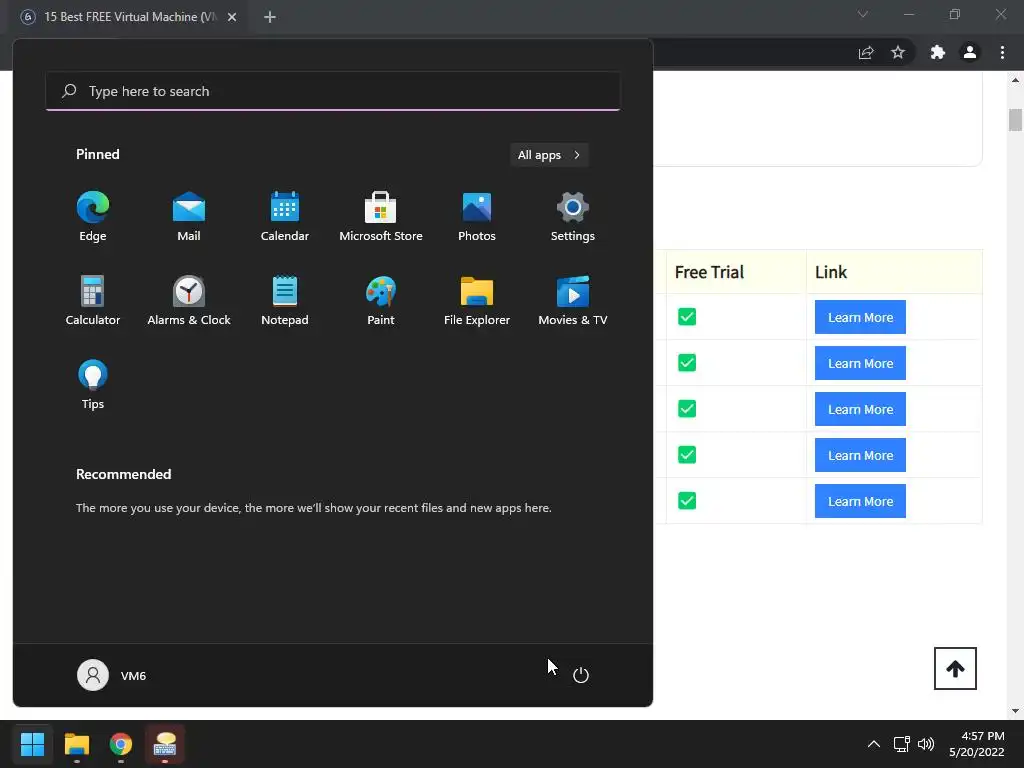This screenshot has width=1024, height=768.
Task: Click the Recommended section heading
Action: click(123, 474)
